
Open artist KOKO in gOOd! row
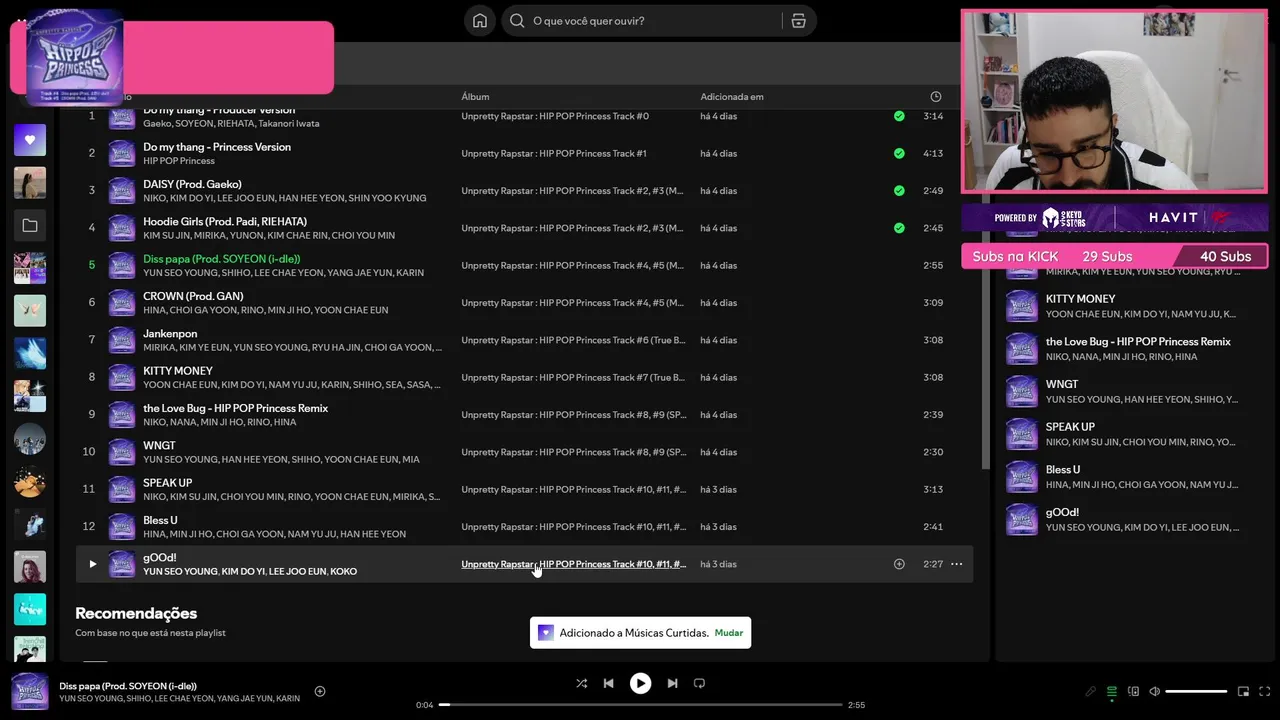tap(343, 572)
